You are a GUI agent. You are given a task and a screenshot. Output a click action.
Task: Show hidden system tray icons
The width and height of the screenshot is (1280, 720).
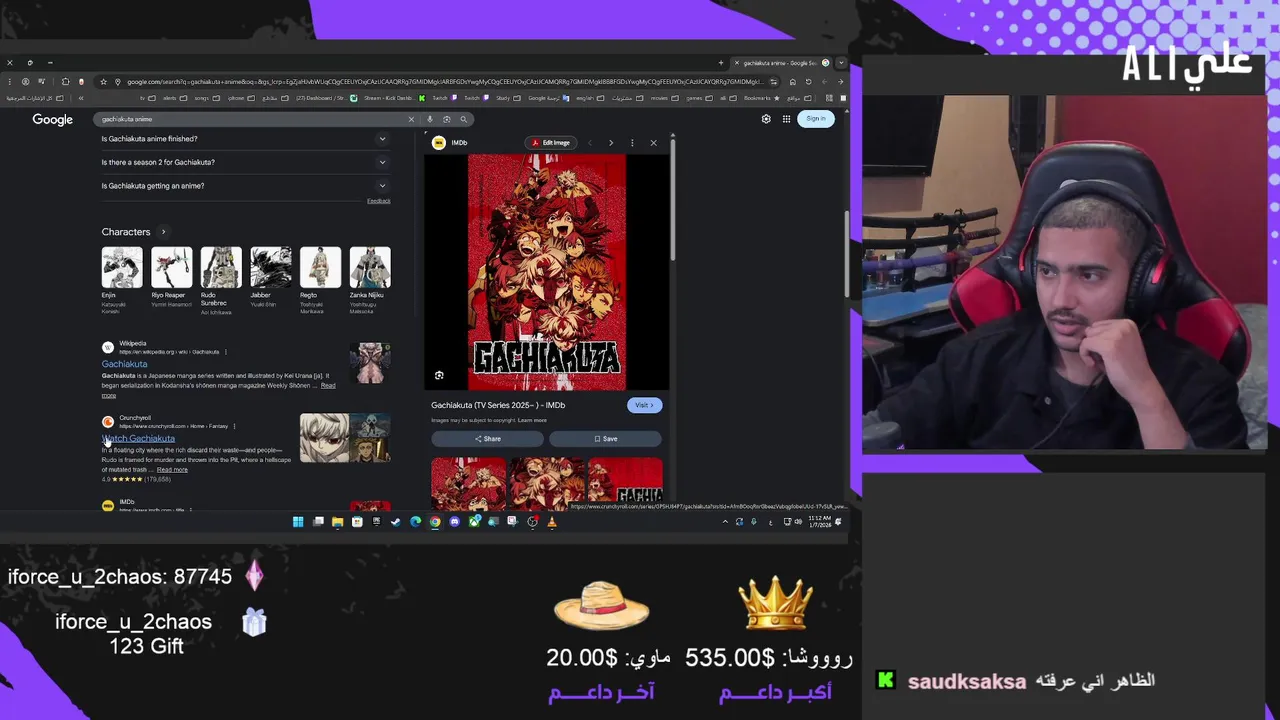[x=725, y=521]
